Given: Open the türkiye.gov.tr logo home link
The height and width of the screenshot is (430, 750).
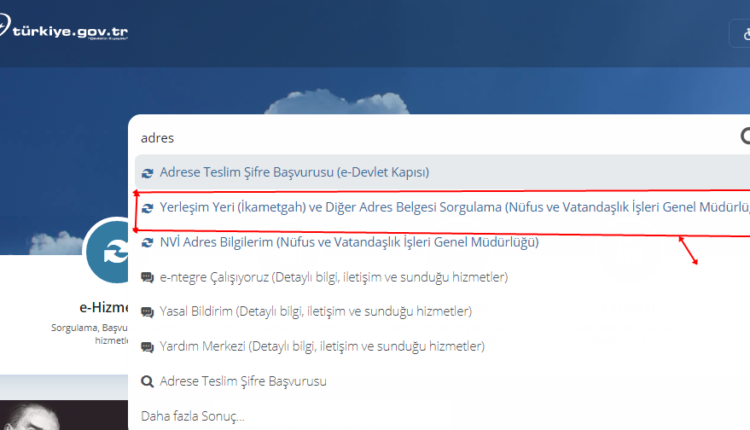Looking at the screenshot, I should pyautogui.click(x=64, y=28).
